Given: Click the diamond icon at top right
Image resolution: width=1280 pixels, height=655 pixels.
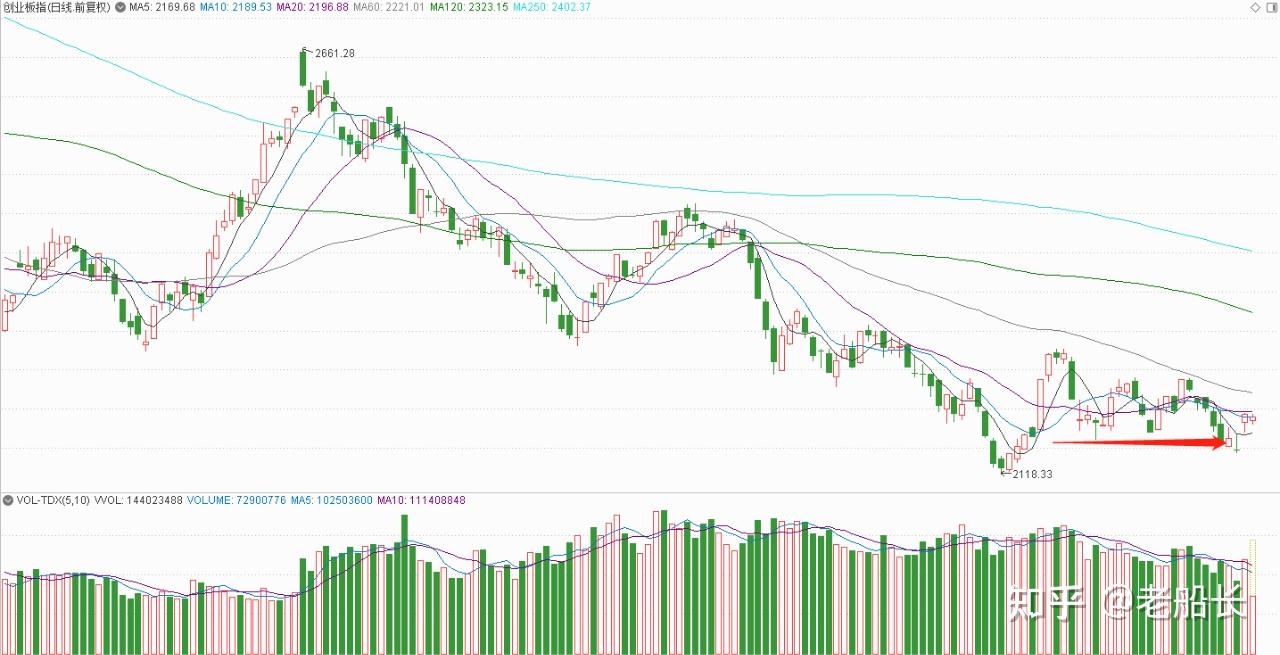Looking at the screenshot, I should pos(1255,7).
